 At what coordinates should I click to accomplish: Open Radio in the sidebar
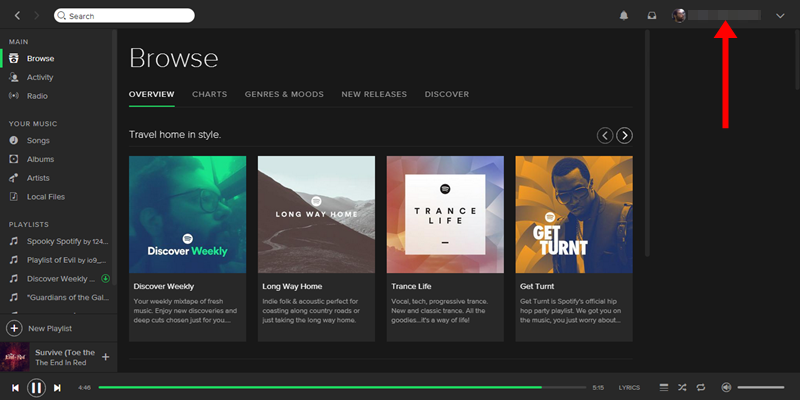37,96
